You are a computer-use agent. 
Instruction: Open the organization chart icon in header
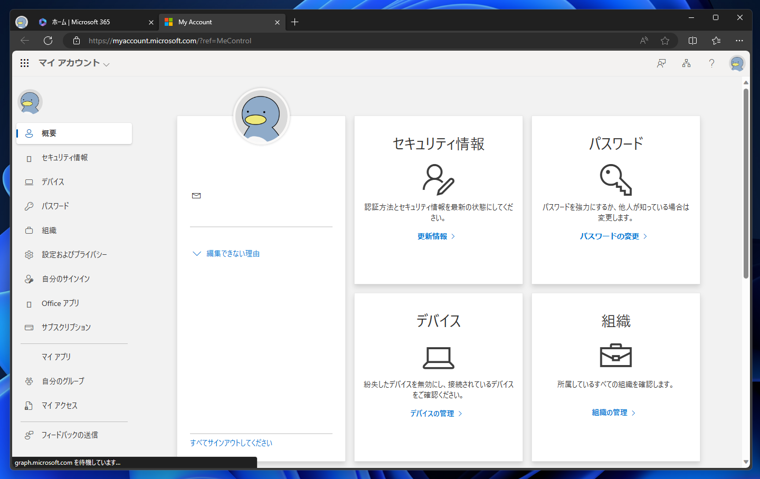point(686,63)
